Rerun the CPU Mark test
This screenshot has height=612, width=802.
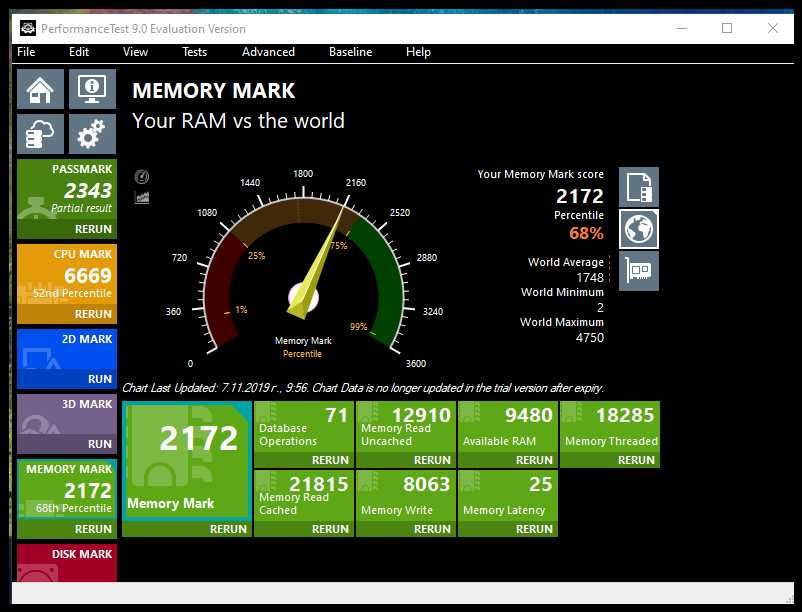point(93,314)
